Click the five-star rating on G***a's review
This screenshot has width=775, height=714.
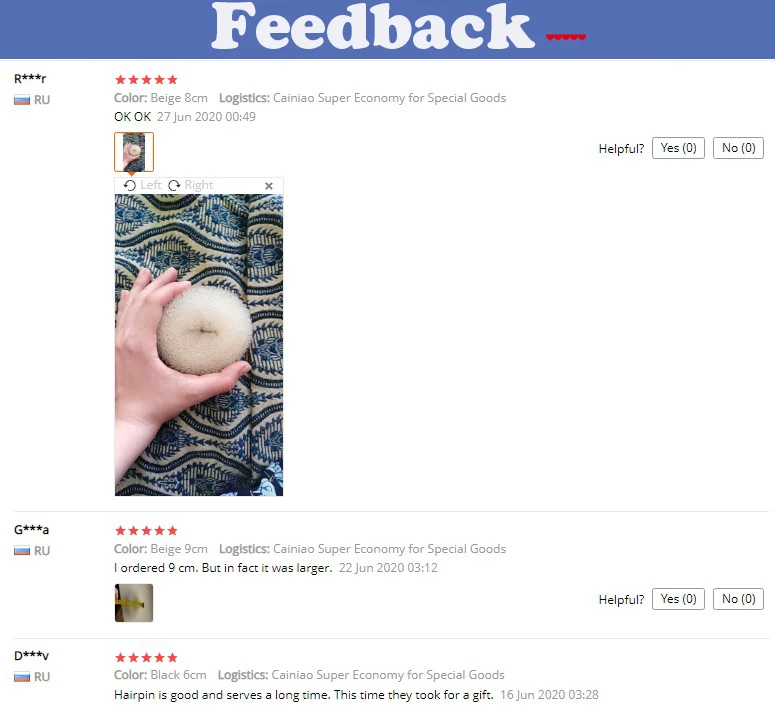(146, 531)
